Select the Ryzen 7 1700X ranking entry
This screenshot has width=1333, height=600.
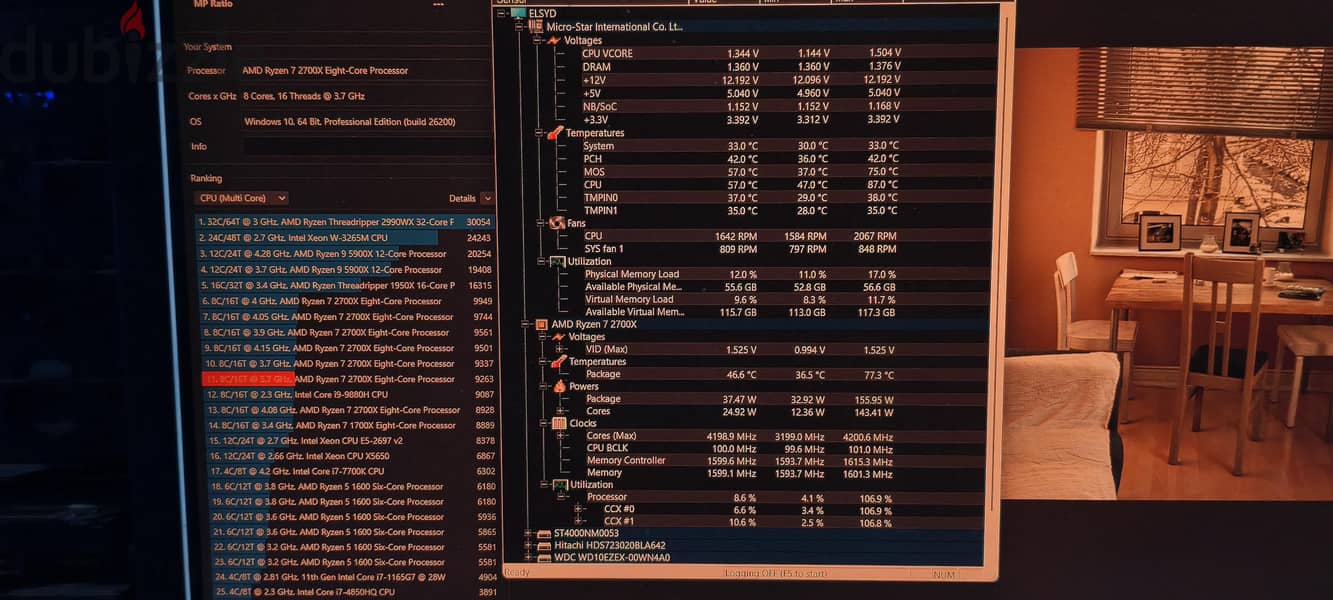pos(351,425)
